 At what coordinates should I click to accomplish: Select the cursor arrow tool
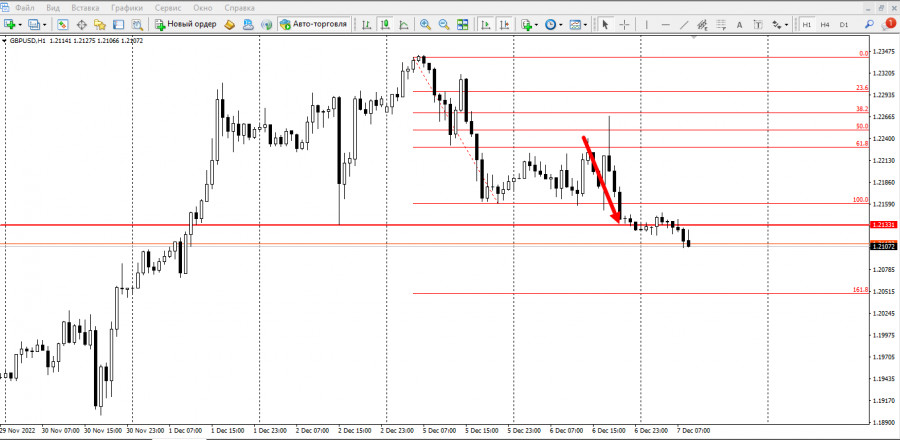click(605, 23)
